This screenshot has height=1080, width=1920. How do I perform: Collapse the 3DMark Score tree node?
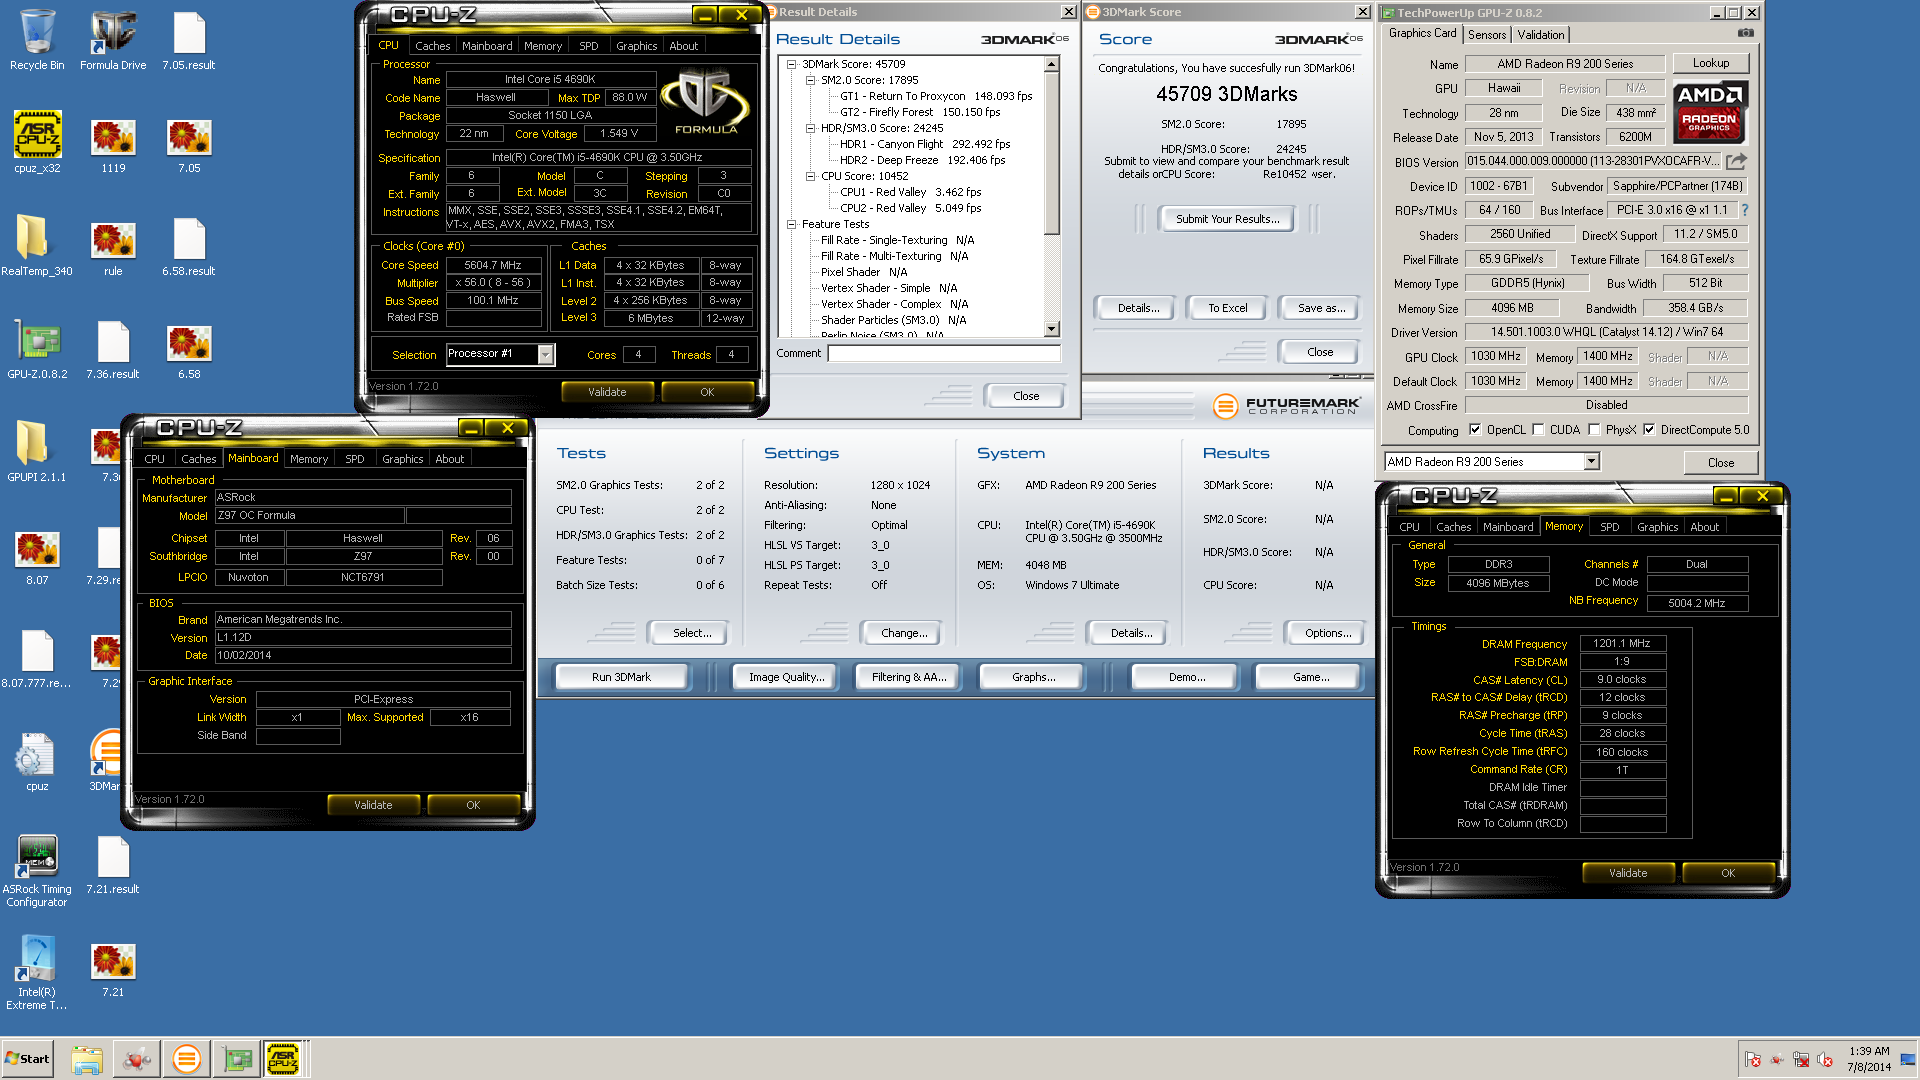pyautogui.click(x=792, y=64)
